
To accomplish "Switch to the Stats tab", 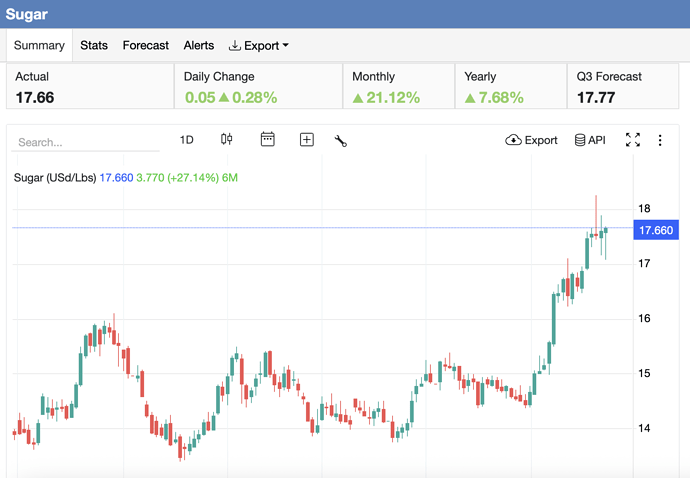I will 94,45.
